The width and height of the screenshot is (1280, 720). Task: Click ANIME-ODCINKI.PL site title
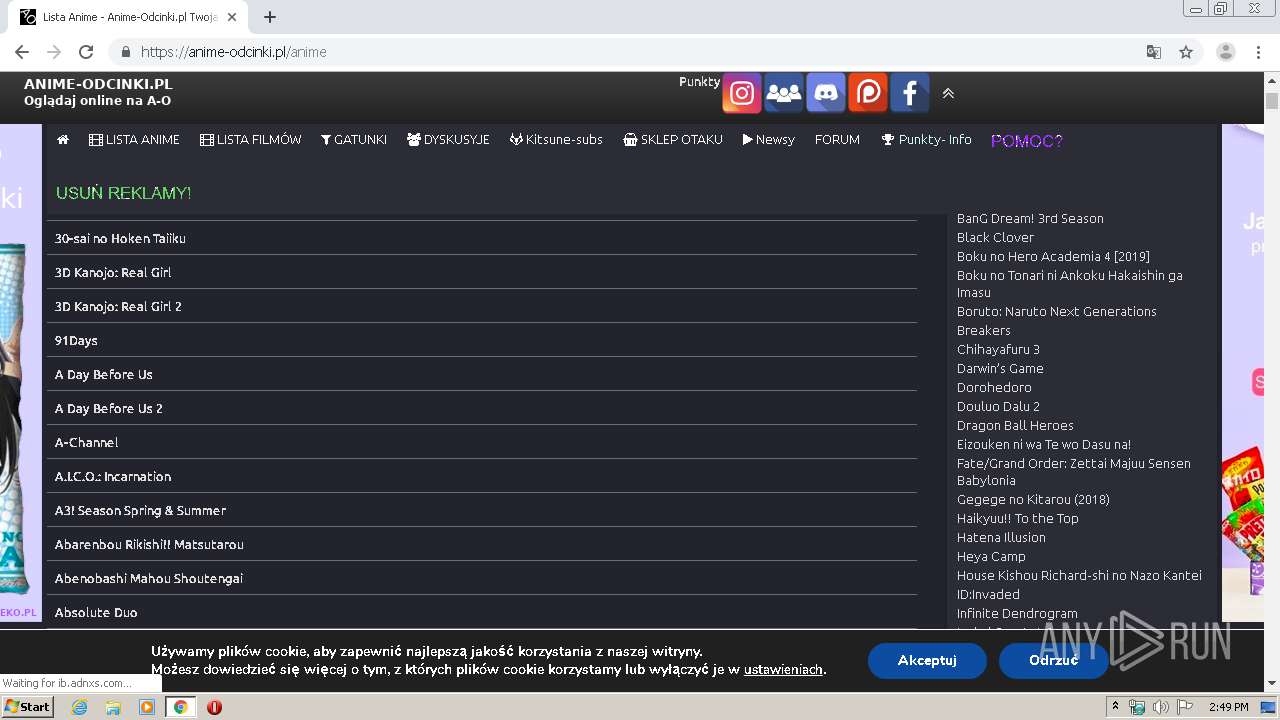click(98, 84)
